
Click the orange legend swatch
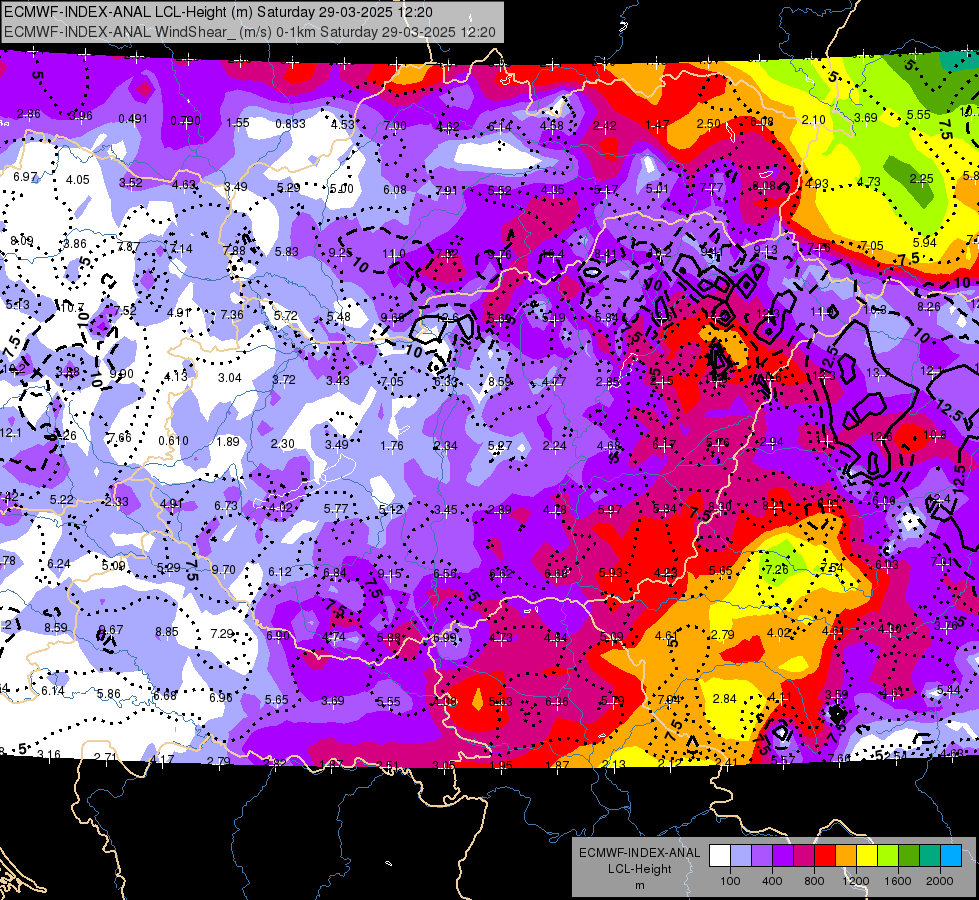846,856
